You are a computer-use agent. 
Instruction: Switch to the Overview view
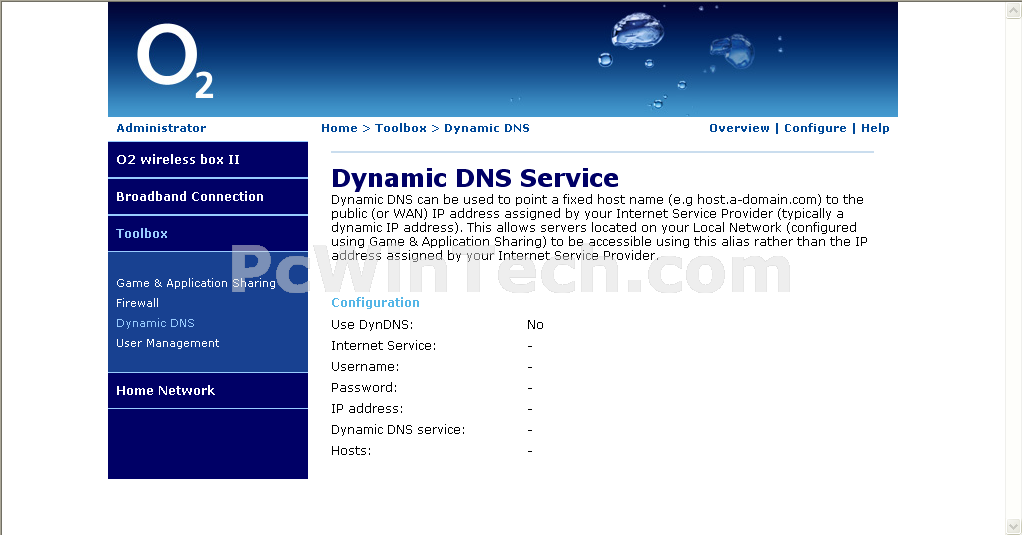tap(739, 128)
